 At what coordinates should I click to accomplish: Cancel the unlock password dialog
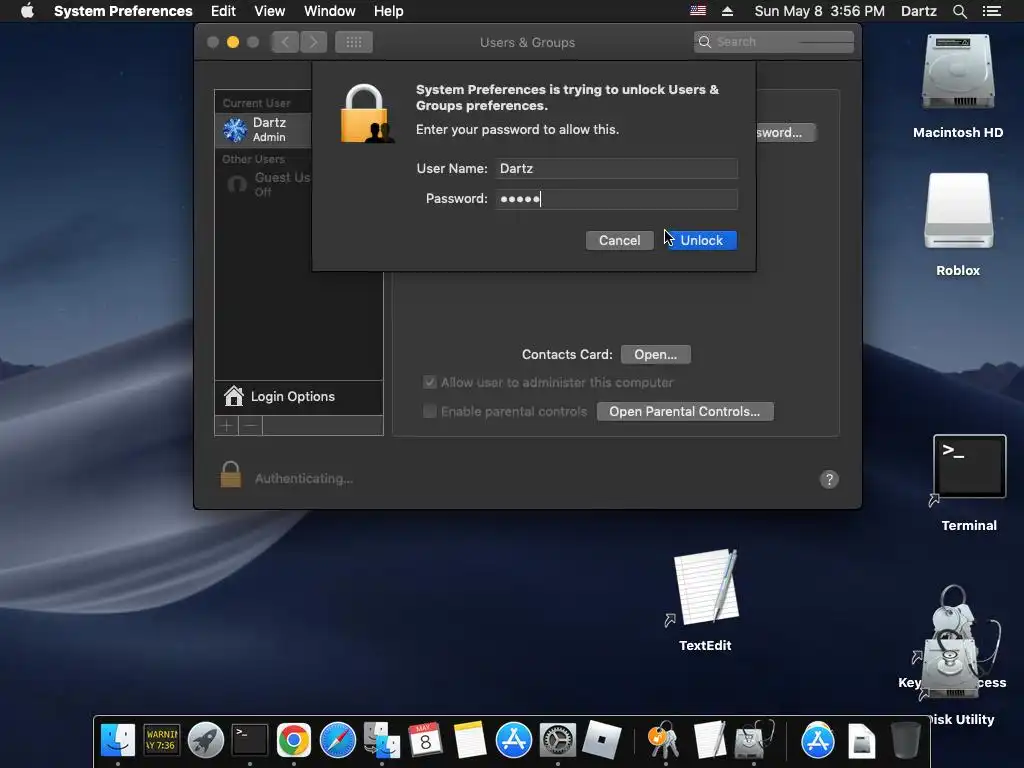tap(619, 240)
